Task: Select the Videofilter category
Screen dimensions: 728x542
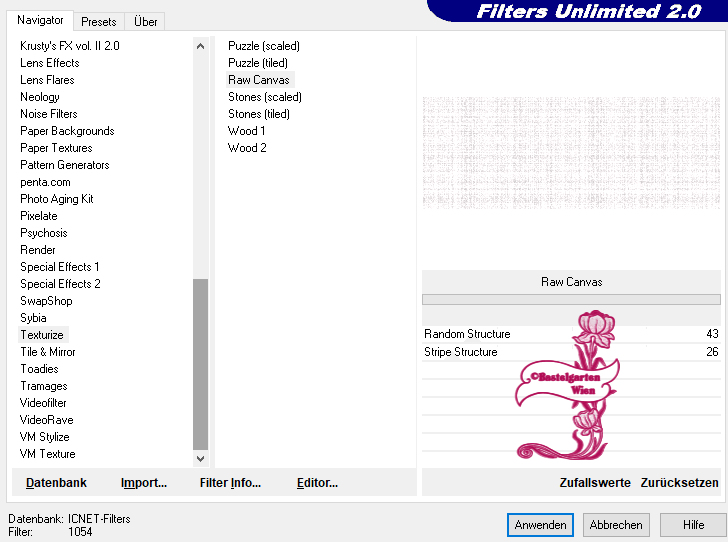Action: [x=43, y=403]
